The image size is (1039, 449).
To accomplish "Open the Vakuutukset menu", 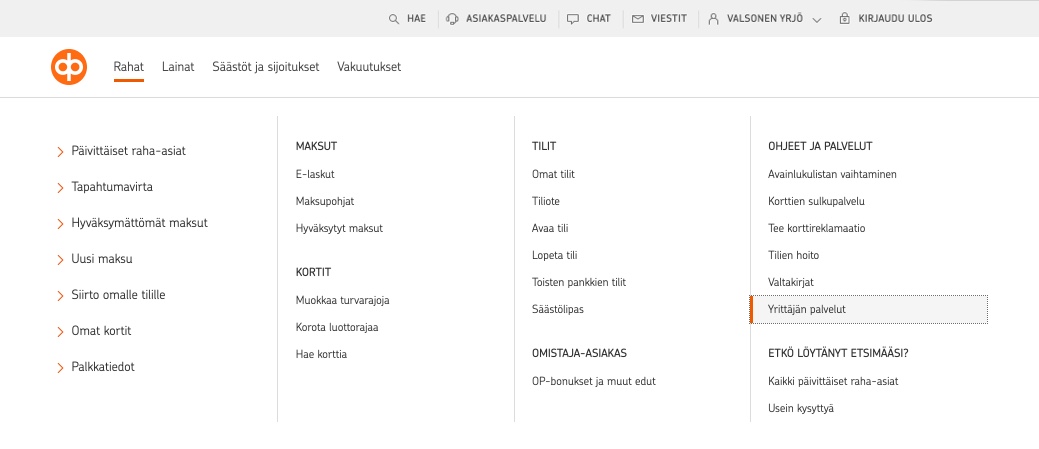I will 369,67.
